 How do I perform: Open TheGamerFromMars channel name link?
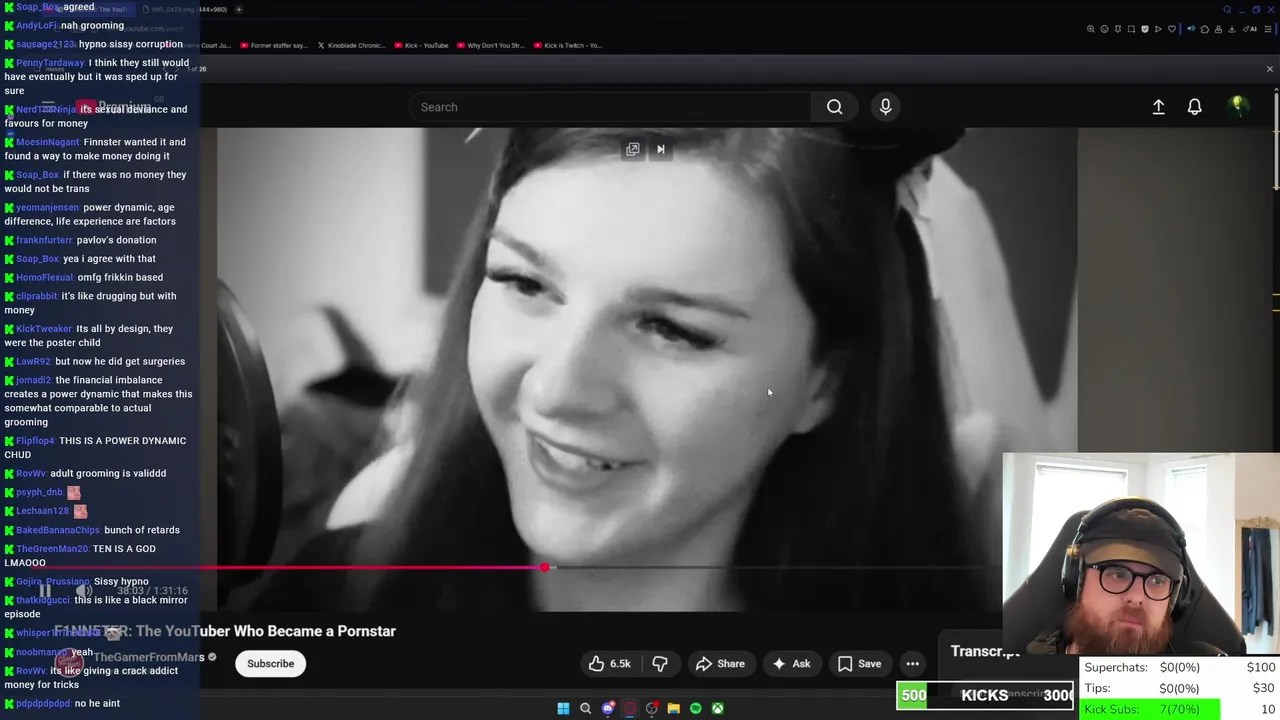149,657
